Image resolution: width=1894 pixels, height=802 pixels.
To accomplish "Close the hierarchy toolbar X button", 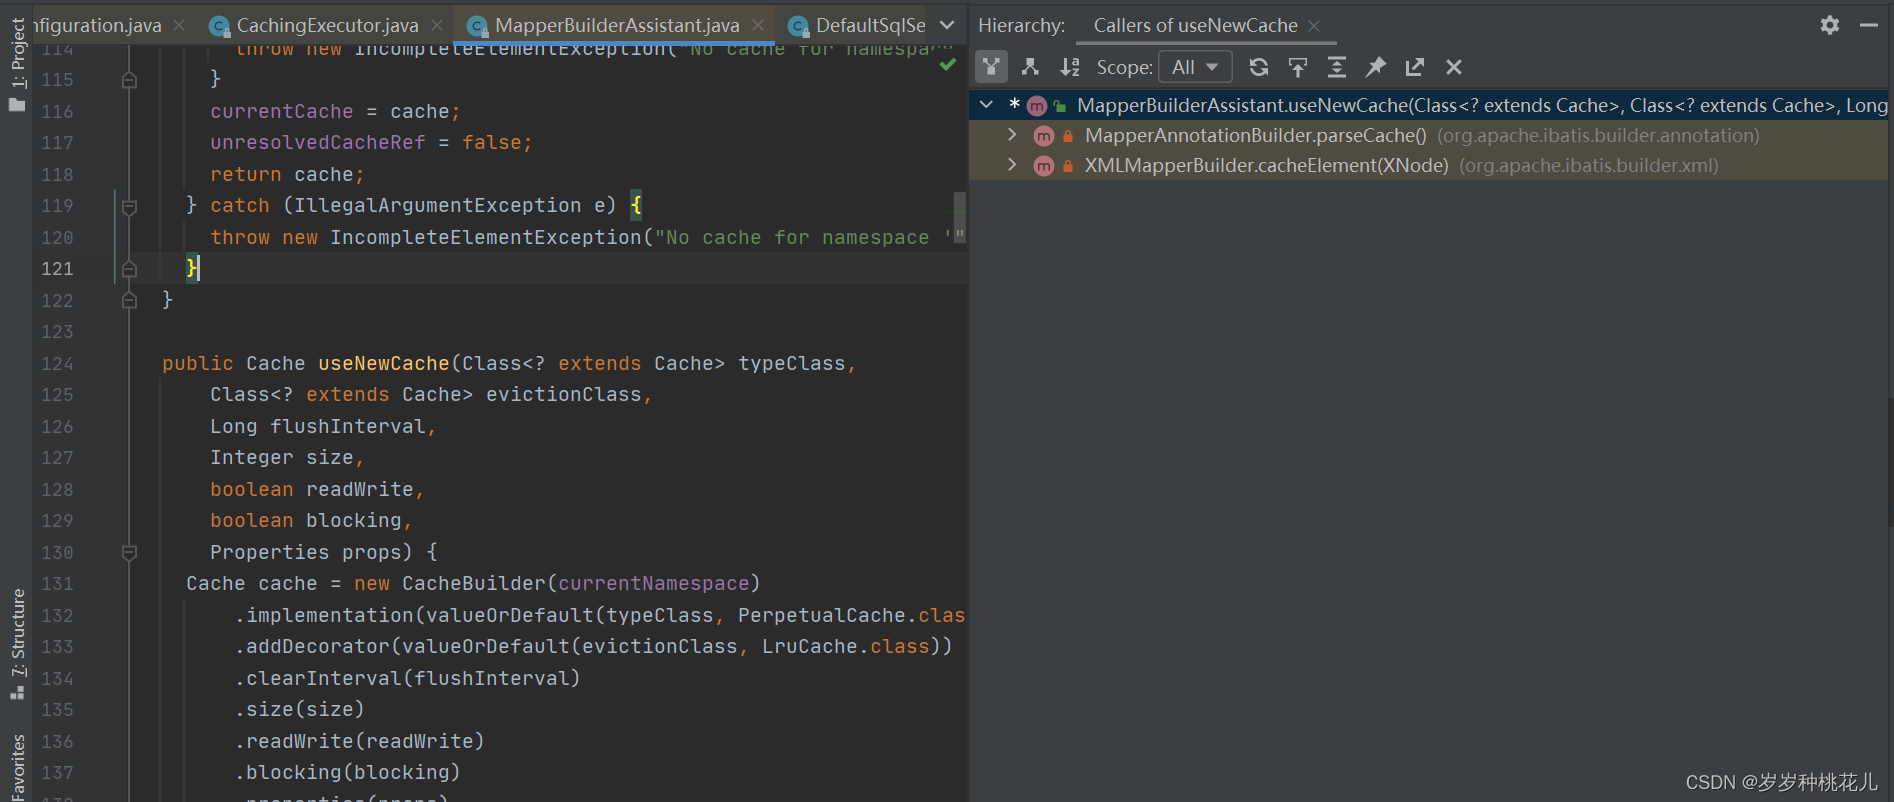I will click(1454, 67).
